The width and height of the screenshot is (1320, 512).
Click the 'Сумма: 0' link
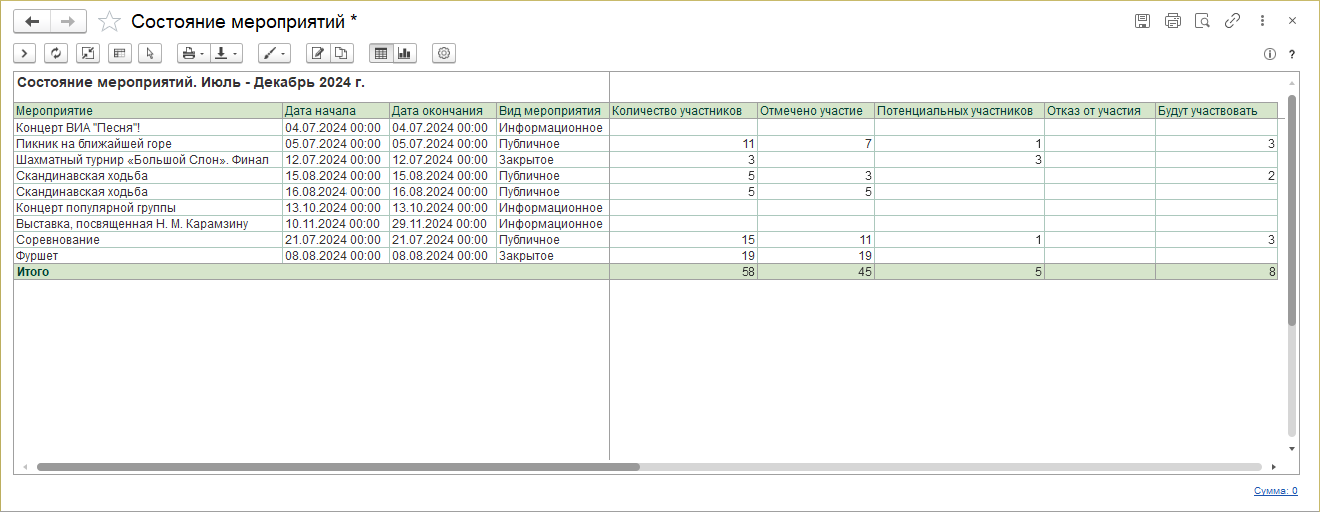pyautogui.click(x=1275, y=491)
